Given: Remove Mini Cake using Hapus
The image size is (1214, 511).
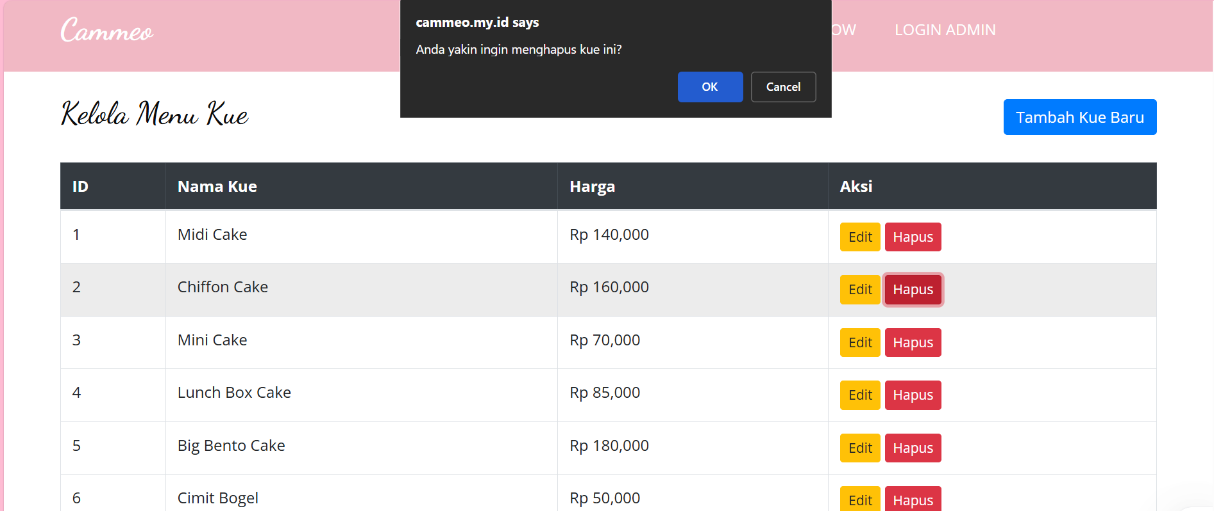Looking at the screenshot, I should (x=912, y=342).
